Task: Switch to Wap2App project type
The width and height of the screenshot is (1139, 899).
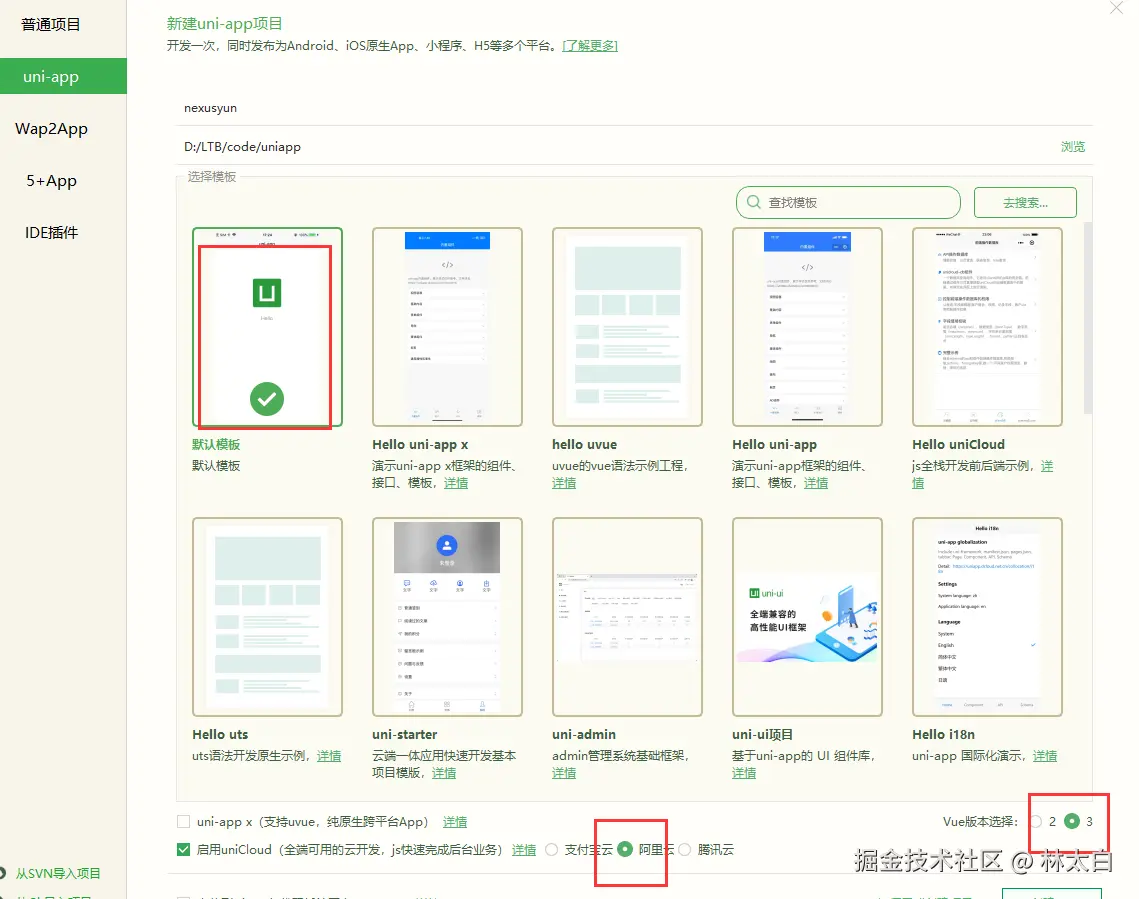Action: [x=51, y=129]
